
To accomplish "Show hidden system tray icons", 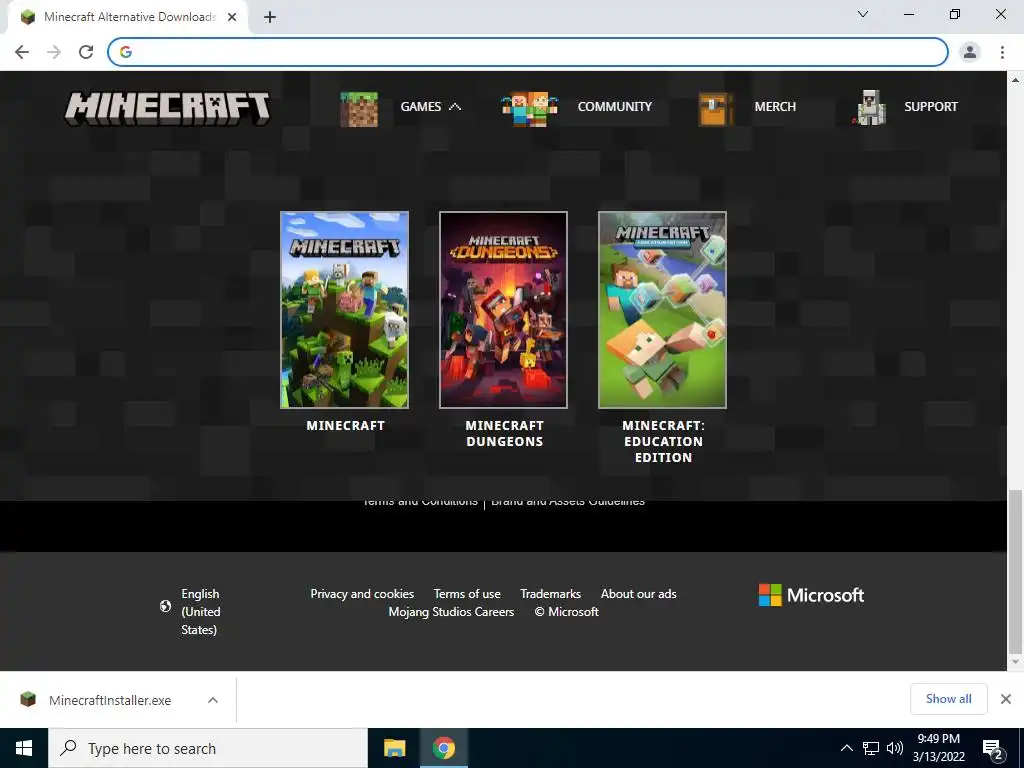I will [x=846, y=748].
